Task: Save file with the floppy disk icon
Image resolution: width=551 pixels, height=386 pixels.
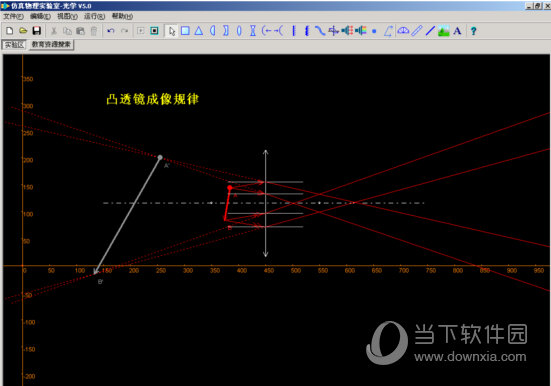Action: pos(37,31)
